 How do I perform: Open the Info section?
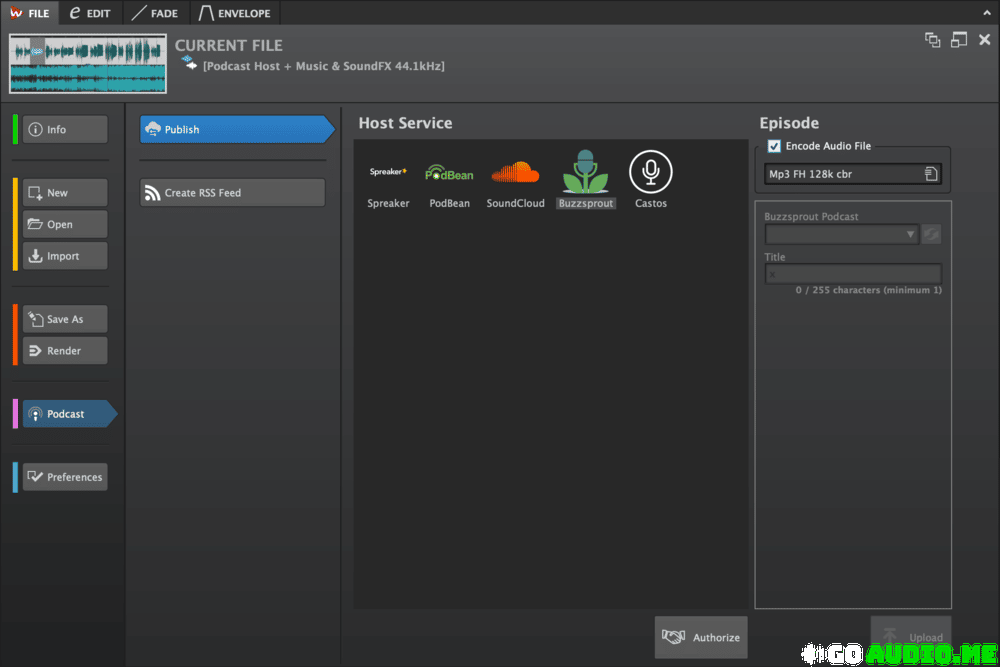pyautogui.click(x=65, y=129)
